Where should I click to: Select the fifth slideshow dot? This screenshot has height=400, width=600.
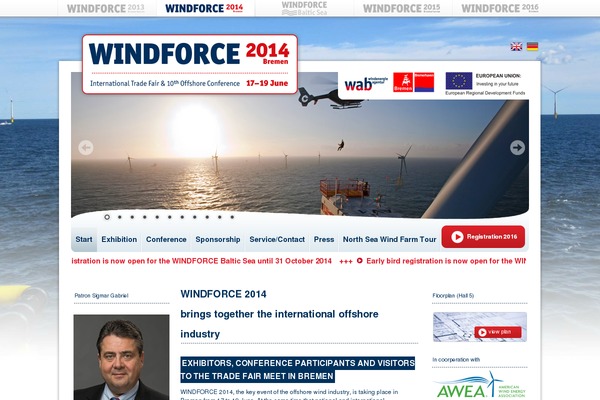(x=157, y=217)
